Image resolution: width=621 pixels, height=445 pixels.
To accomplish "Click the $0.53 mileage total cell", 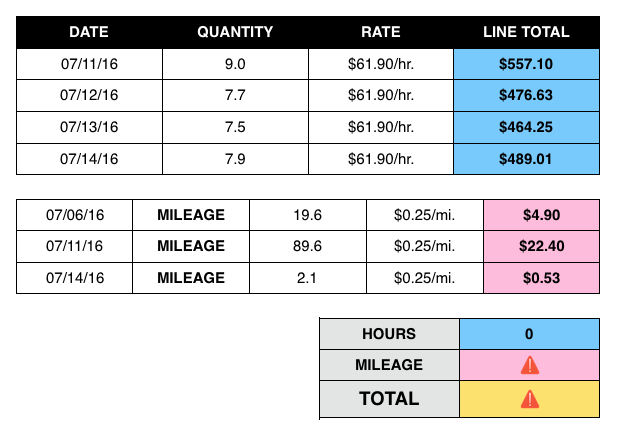I will pyautogui.click(x=540, y=277).
